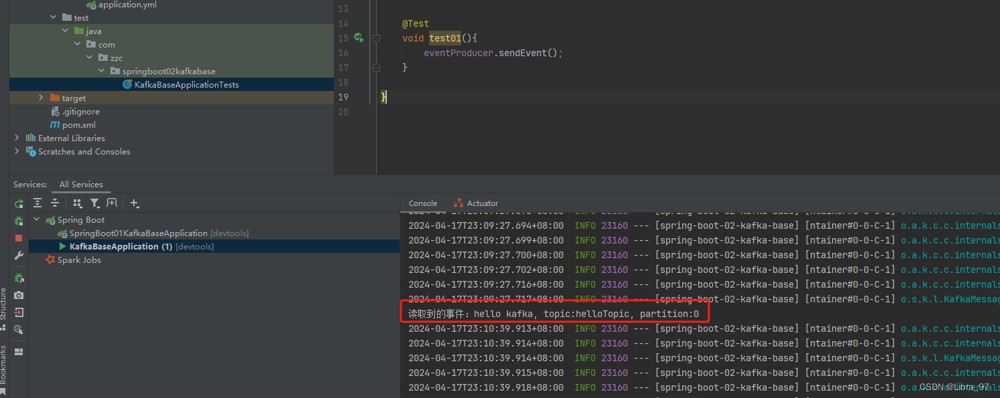Viewport: 1000px width, 398px height.
Task: Click the Rerun button in Services sidebar
Action: coord(18,203)
